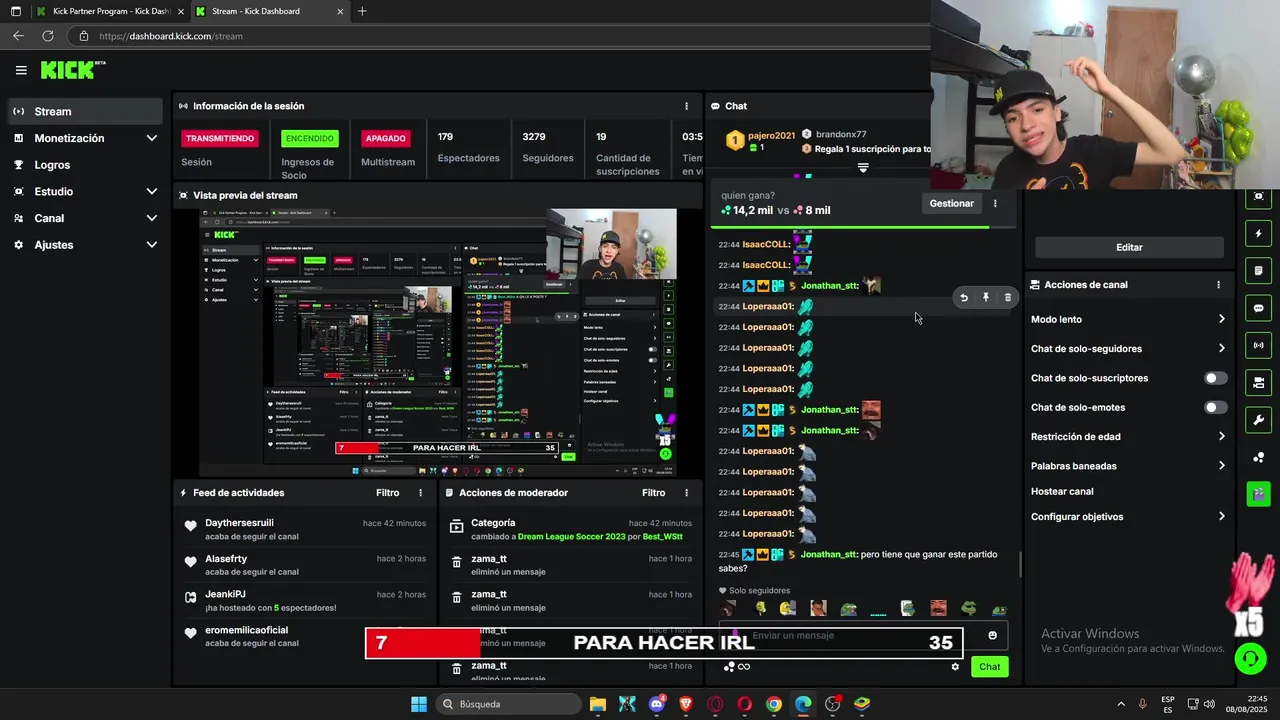Click the green Chat send button

(989, 667)
